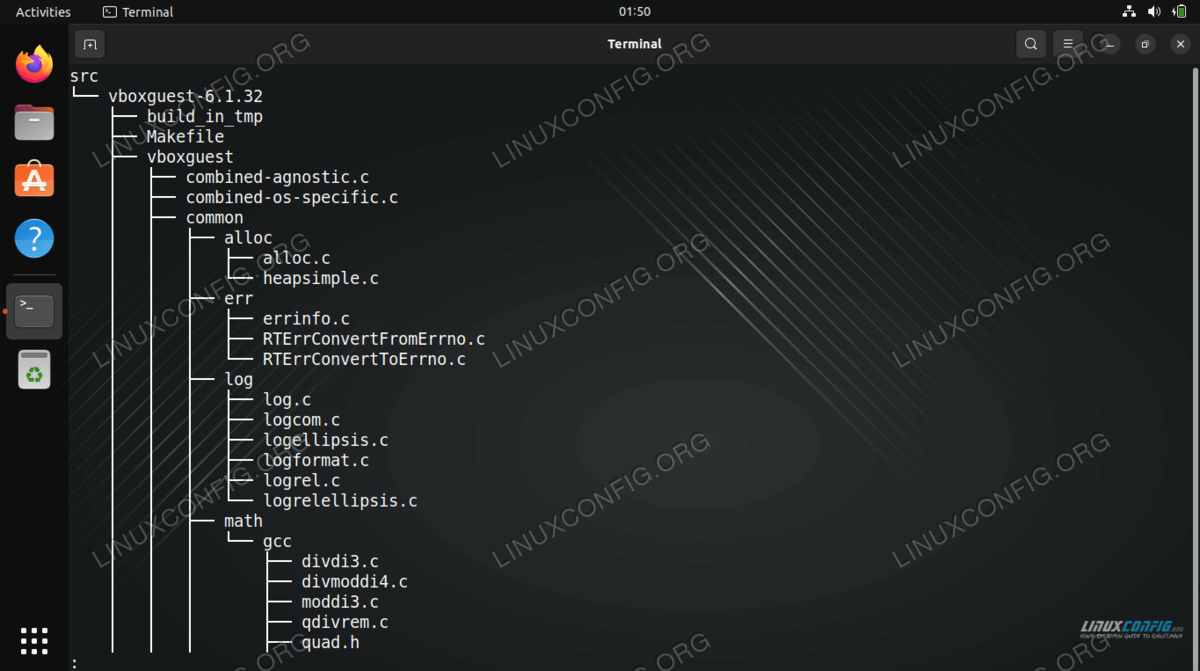Open the Trash from the dock
Viewport: 1200px width, 671px height.
(x=34, y=369)
